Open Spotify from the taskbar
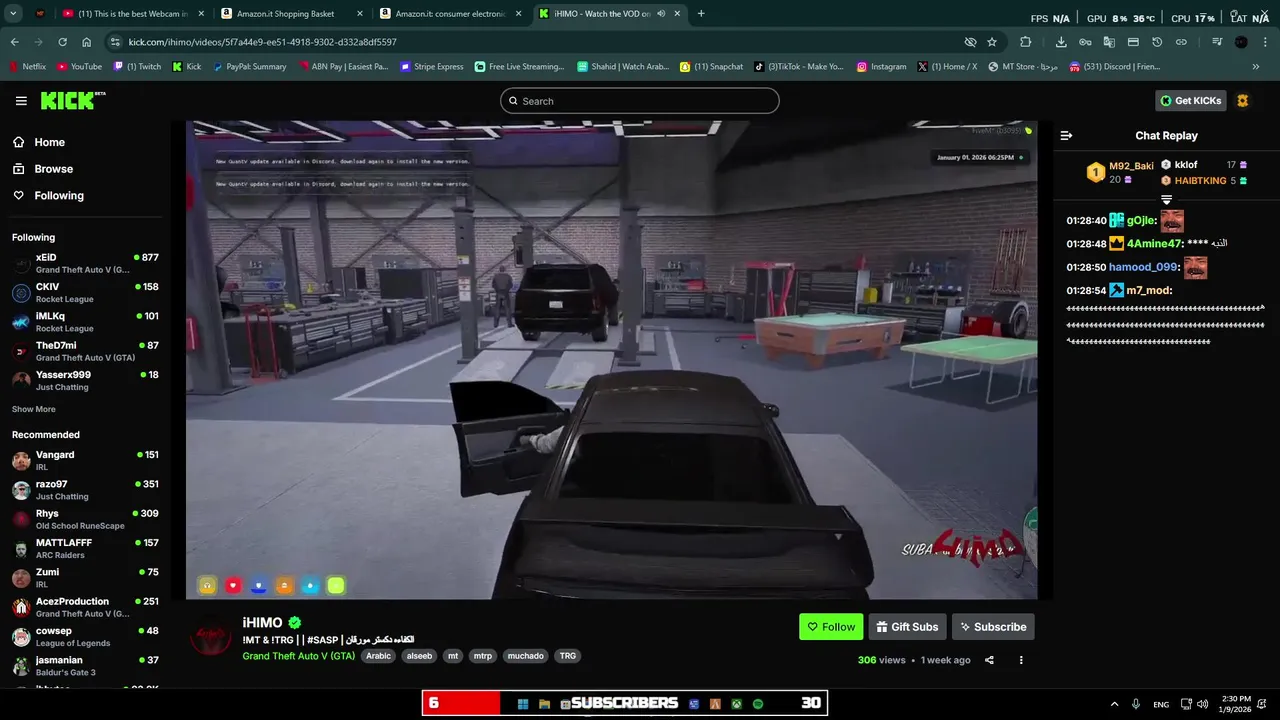The image size is (1280, 720). [x=758, y=703]
